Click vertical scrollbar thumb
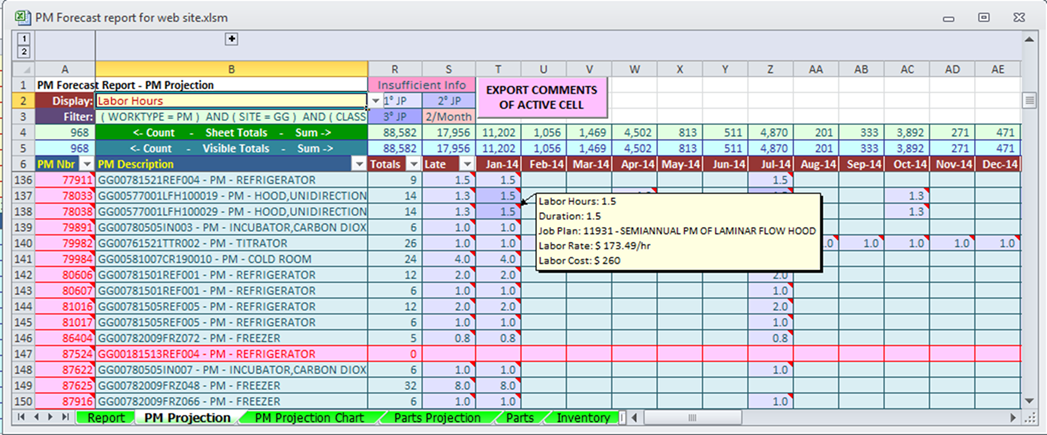Image resolution: width=1047 pixels, height=435 pixels. click(1029, 100)
